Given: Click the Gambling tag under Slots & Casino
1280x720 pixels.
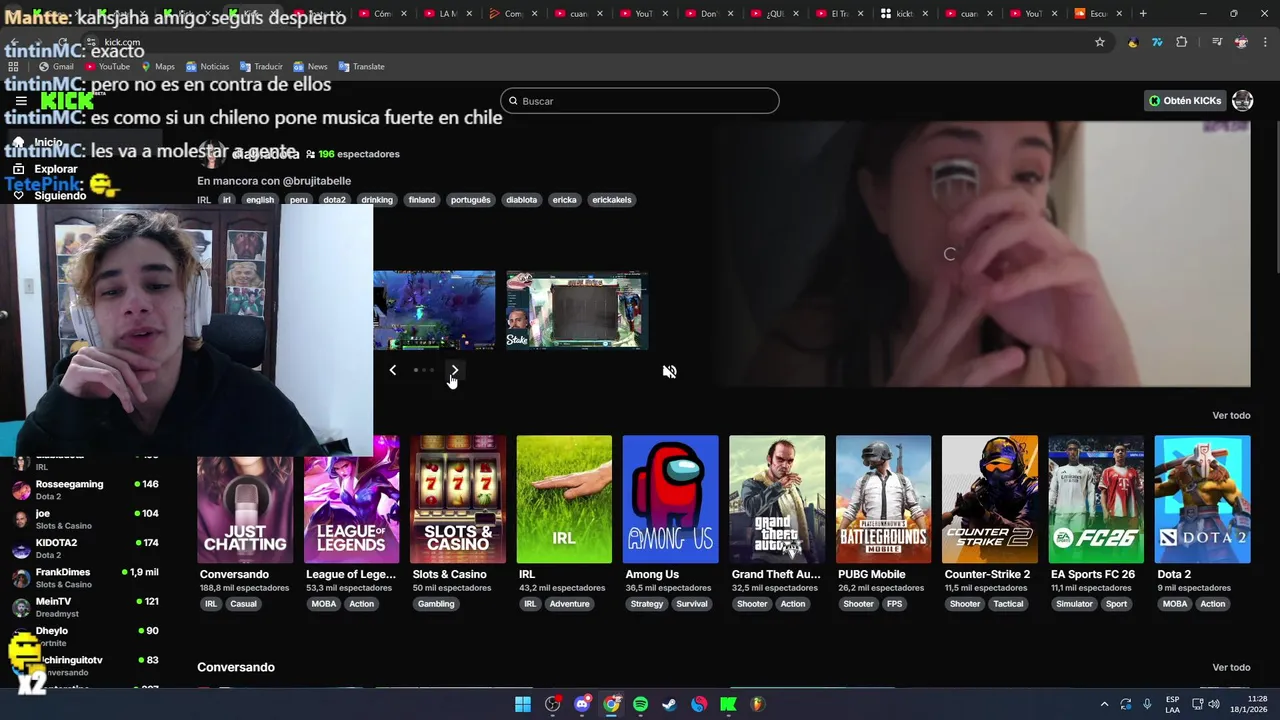Looking at the screenshot, I should pos(436,604).
